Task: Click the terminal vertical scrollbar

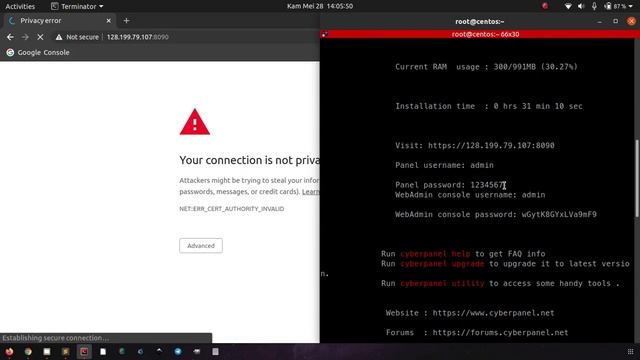Action: coord(637,178)
